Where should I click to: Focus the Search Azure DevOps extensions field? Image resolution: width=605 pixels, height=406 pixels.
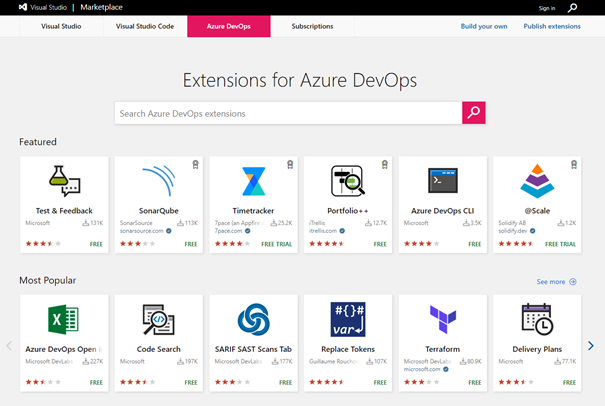[x=288, y=113]
